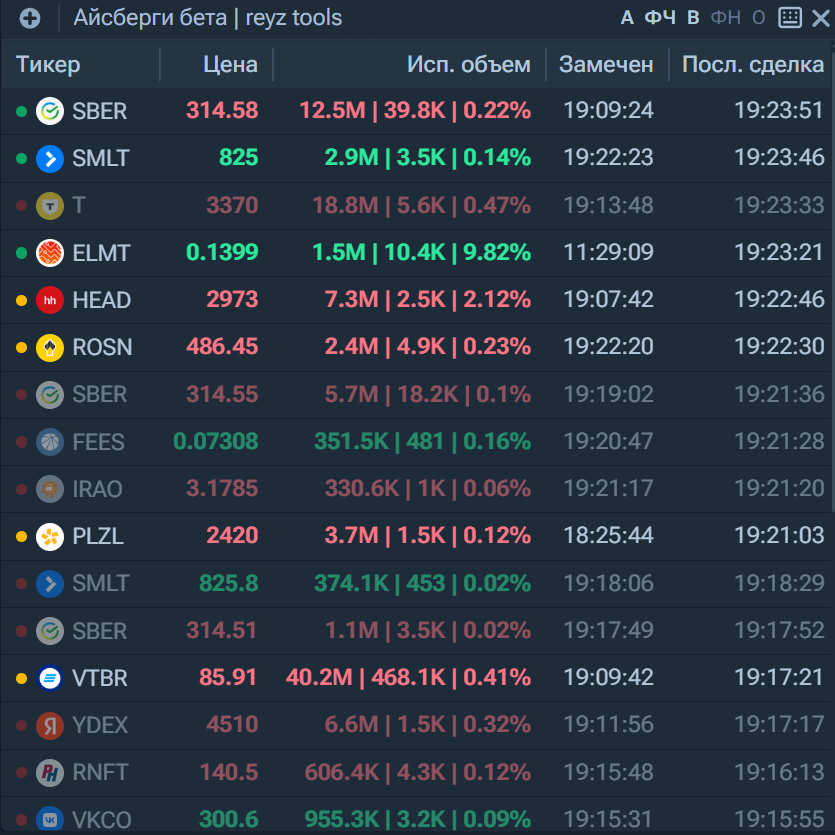Image resolution: width=835 pixels, height=835 pixels.
Task: Click volume 40.2M | 468.1K | 0.41%
Action: click(408, 677)
